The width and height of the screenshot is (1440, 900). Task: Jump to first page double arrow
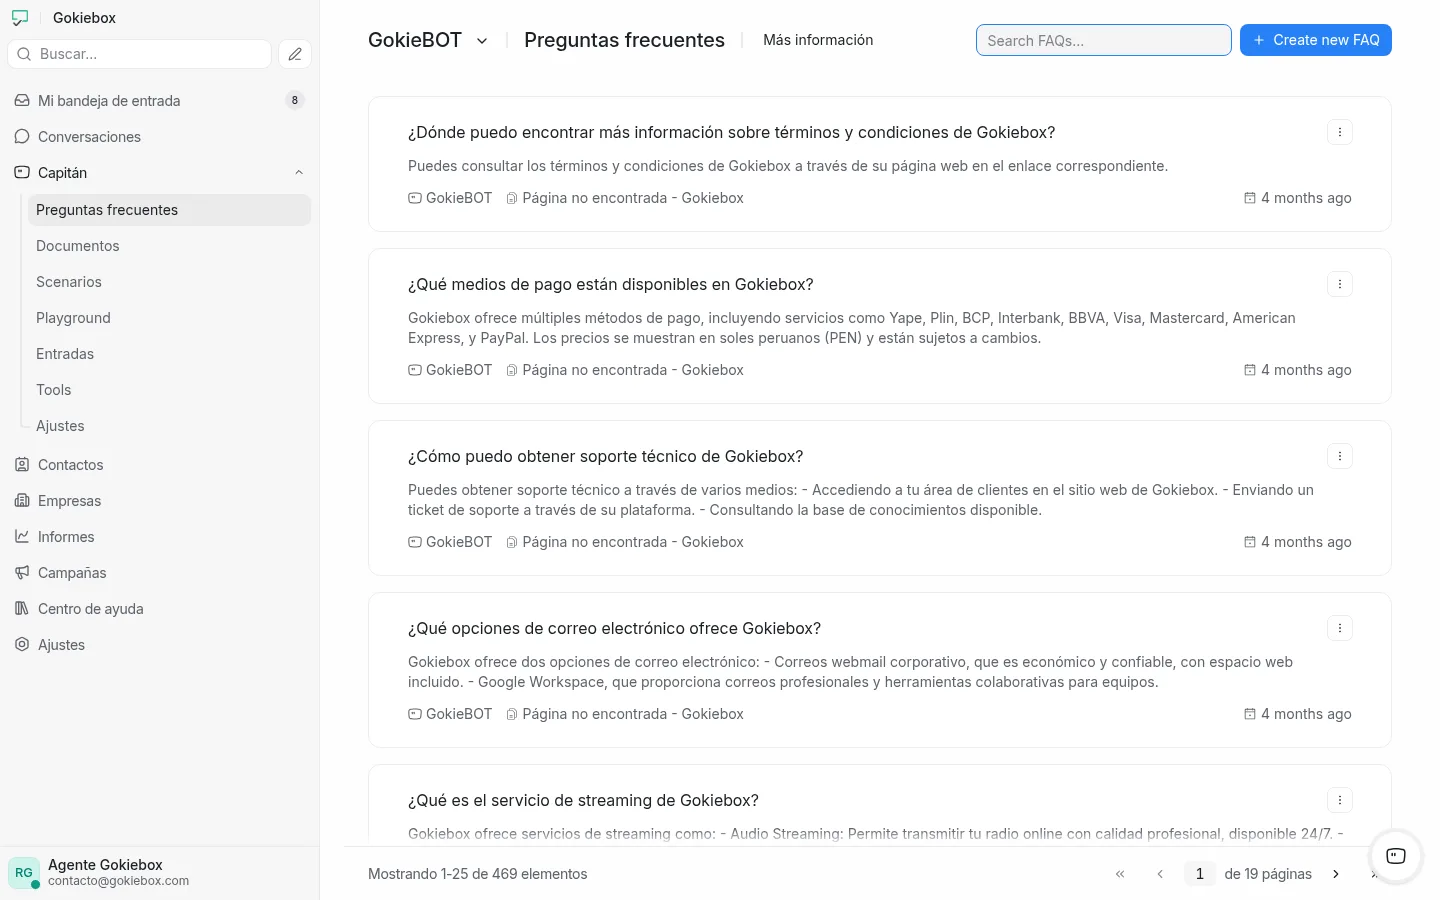point(1120,874)
